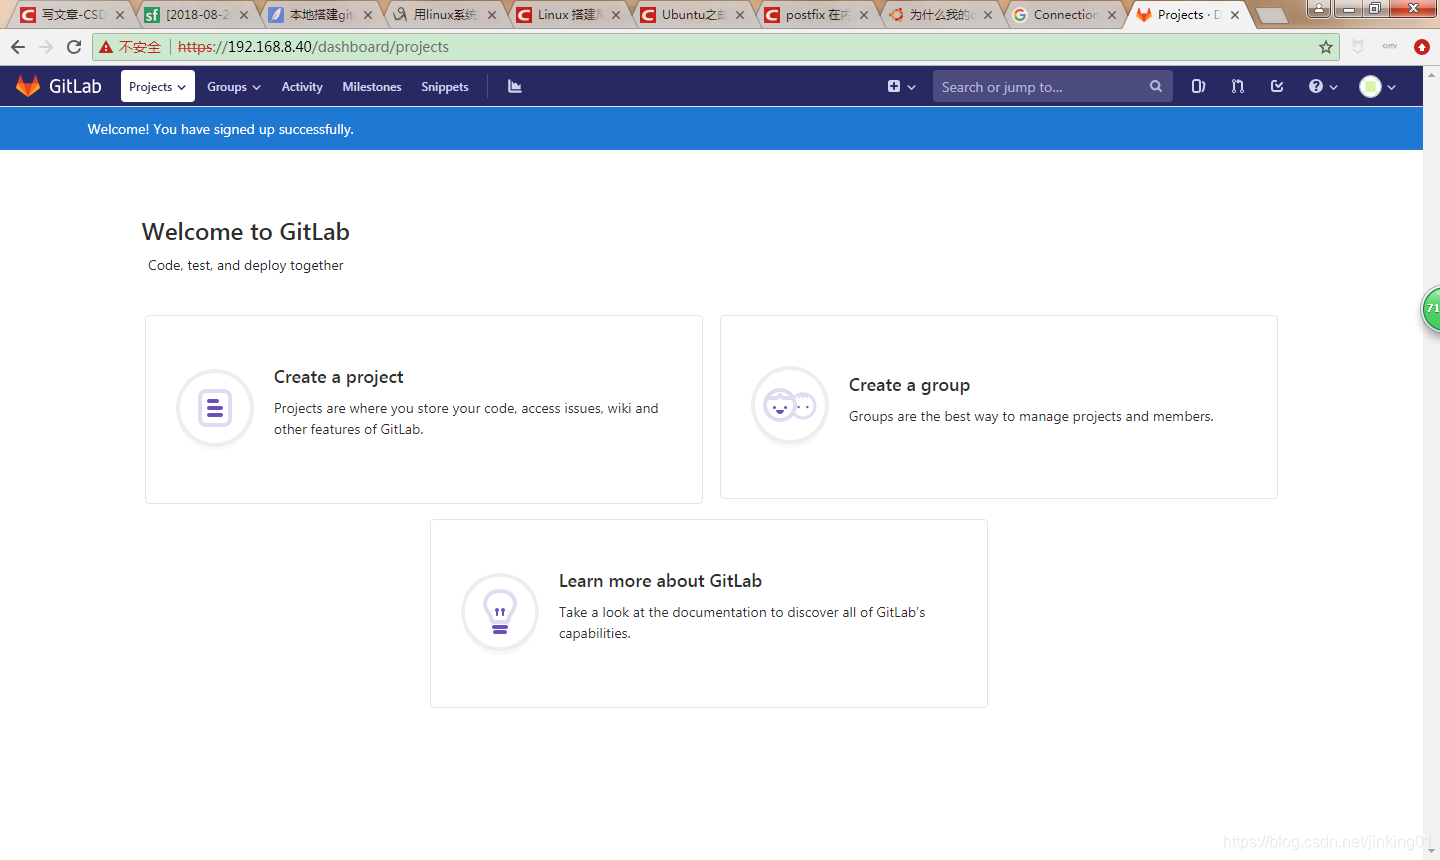Click the browser forward arrow
This screenshot has height=860, width=1440.
(x=46, y=47)
